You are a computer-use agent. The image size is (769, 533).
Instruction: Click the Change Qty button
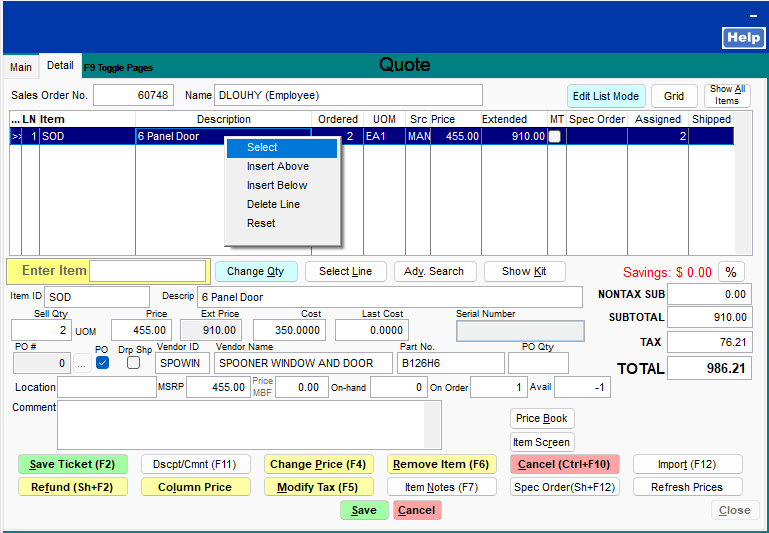(x=255, y=271)
